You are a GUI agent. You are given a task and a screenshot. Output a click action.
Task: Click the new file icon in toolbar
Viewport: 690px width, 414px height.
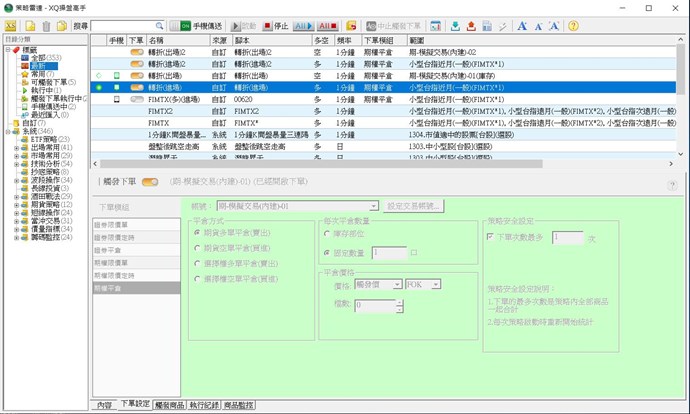coord(31,25)
